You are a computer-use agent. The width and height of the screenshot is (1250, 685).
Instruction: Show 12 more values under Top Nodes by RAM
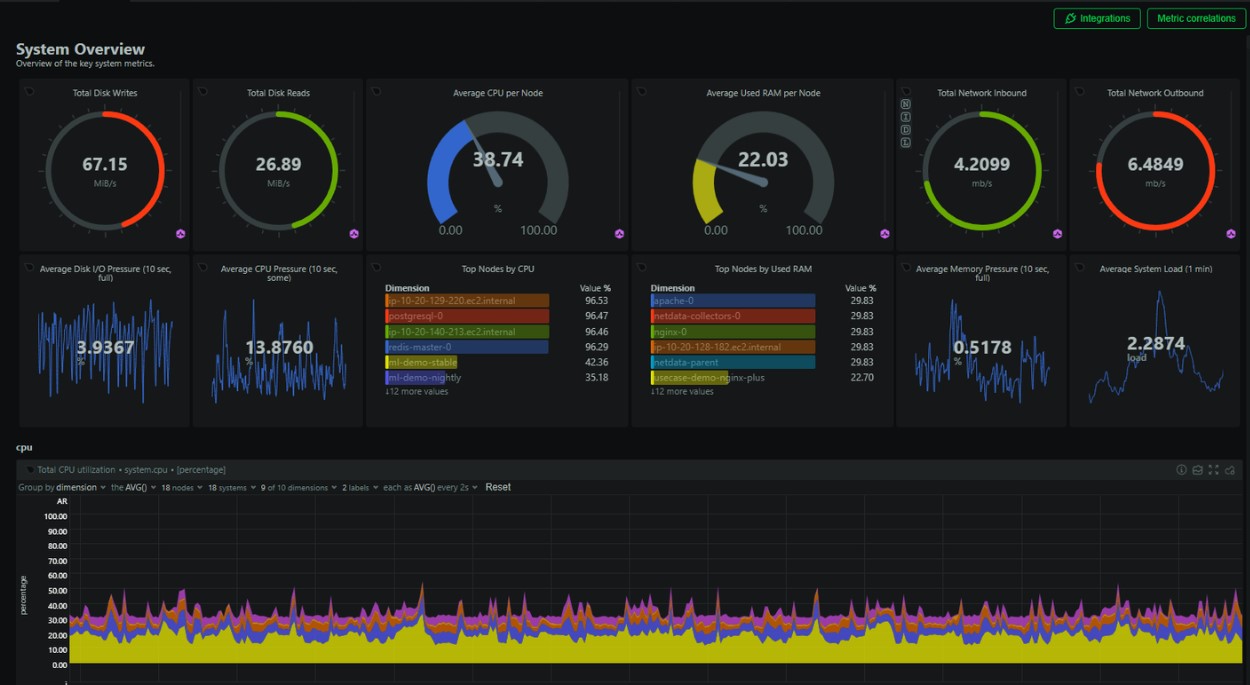682,392
